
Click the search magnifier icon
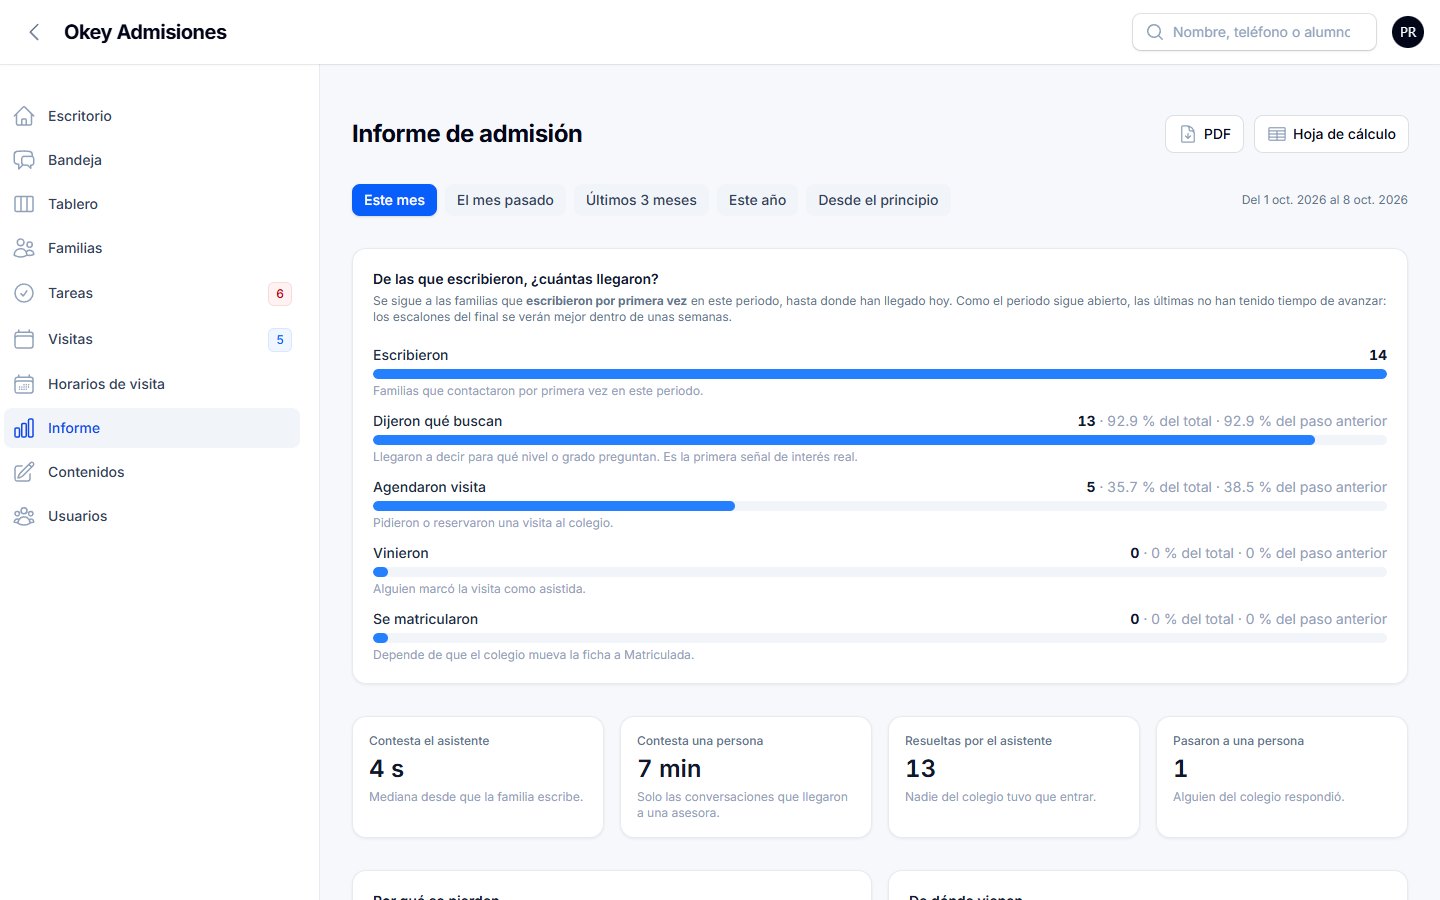pos(1155,32)
